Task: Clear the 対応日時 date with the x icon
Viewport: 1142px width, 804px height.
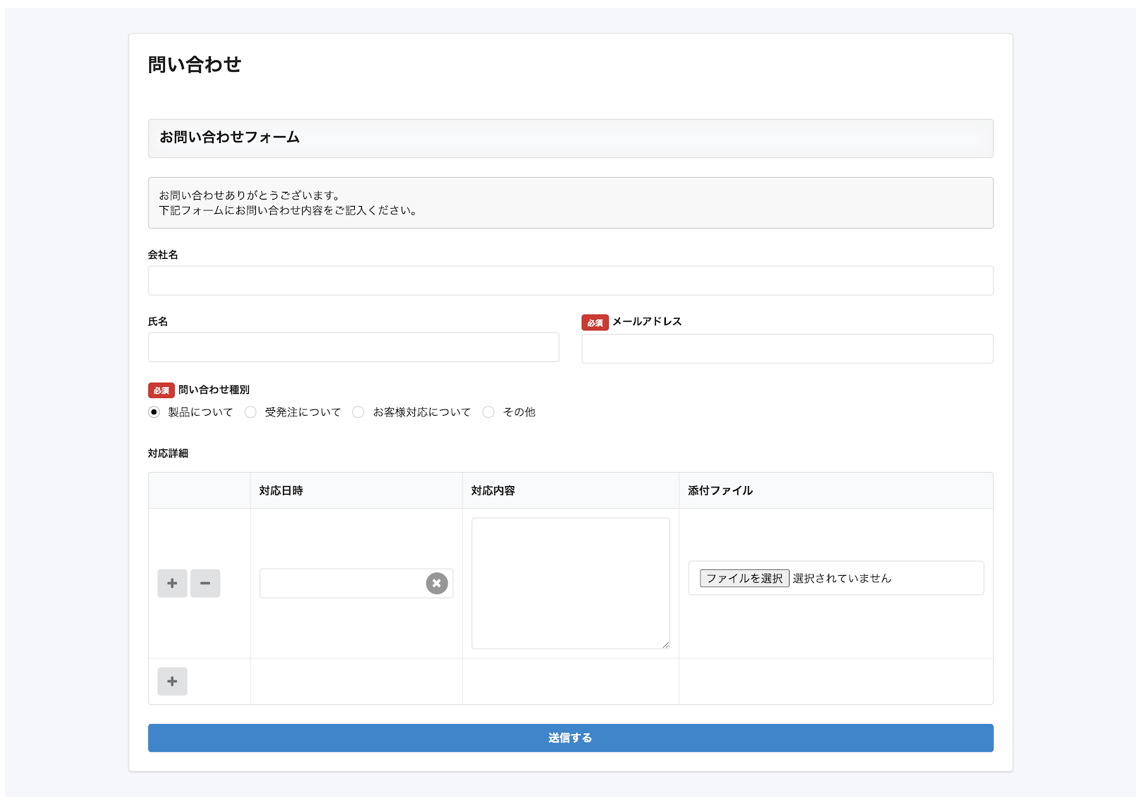Action: (437, 583)
